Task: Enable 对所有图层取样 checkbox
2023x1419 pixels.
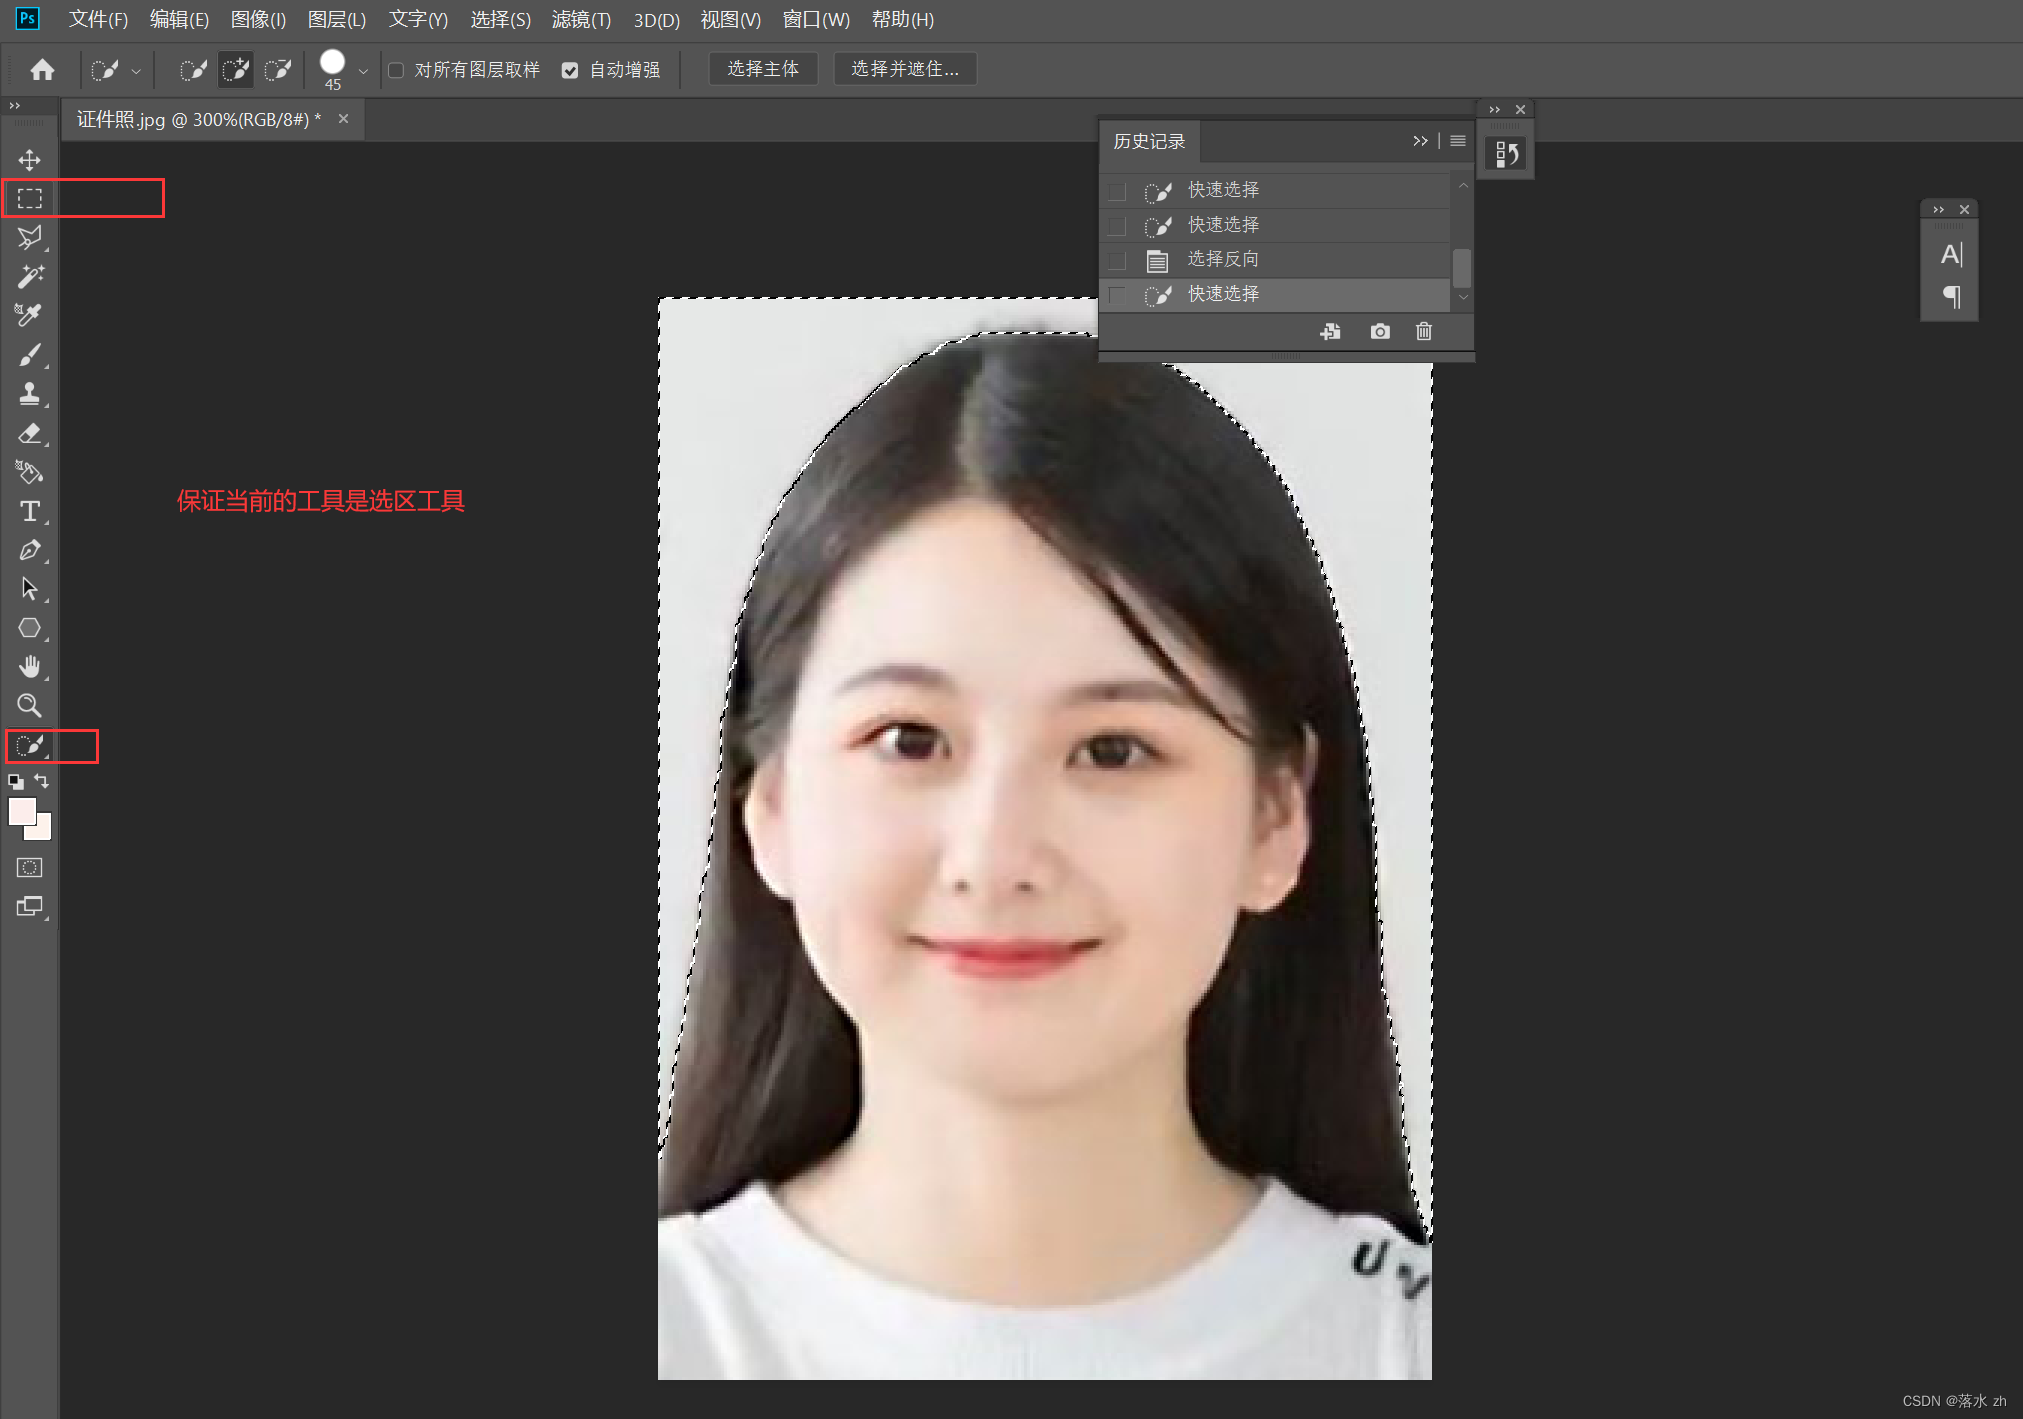Action: click(x=396, y=70)
